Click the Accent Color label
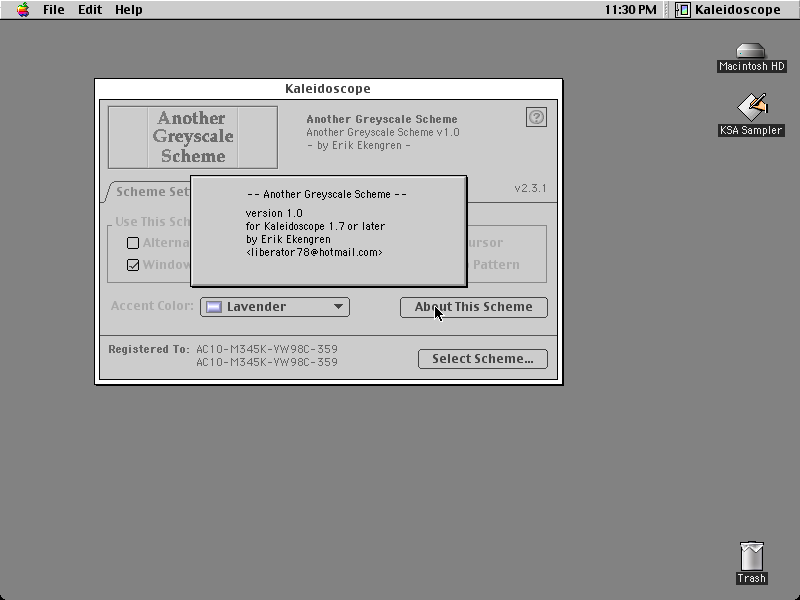Screen dimensions: 800x600 [153, 306]
